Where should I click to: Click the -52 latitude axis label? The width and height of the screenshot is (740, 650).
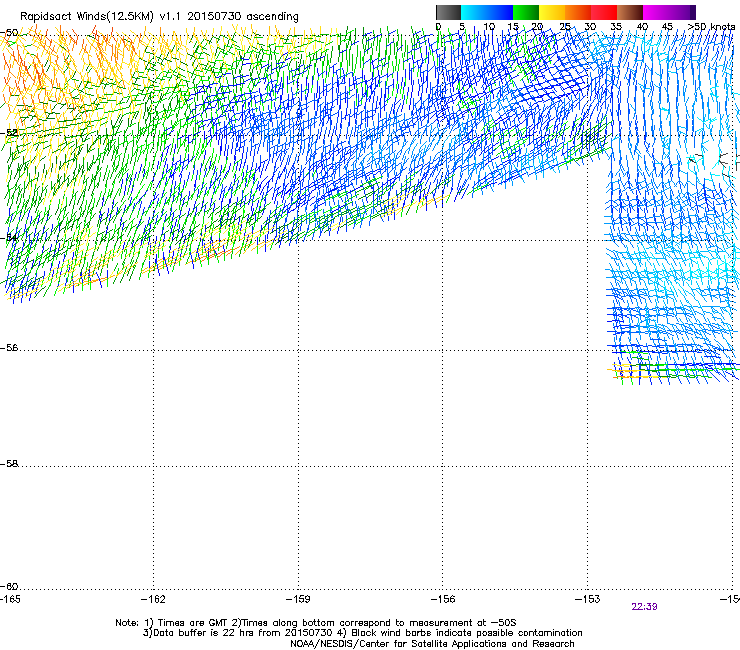(x=9, y=133)
